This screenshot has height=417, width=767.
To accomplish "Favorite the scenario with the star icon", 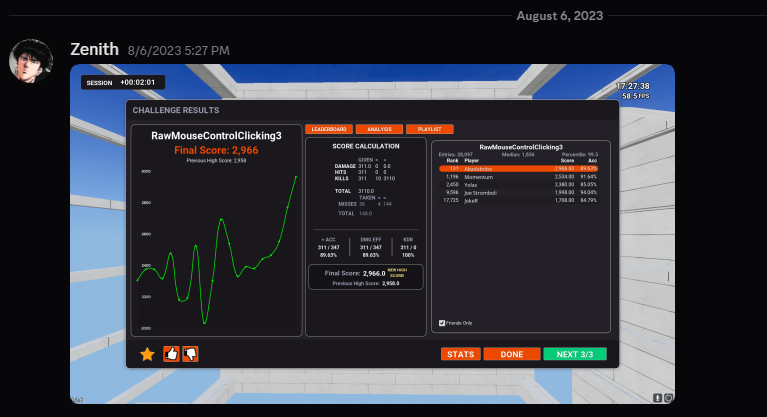I will 147,354.
